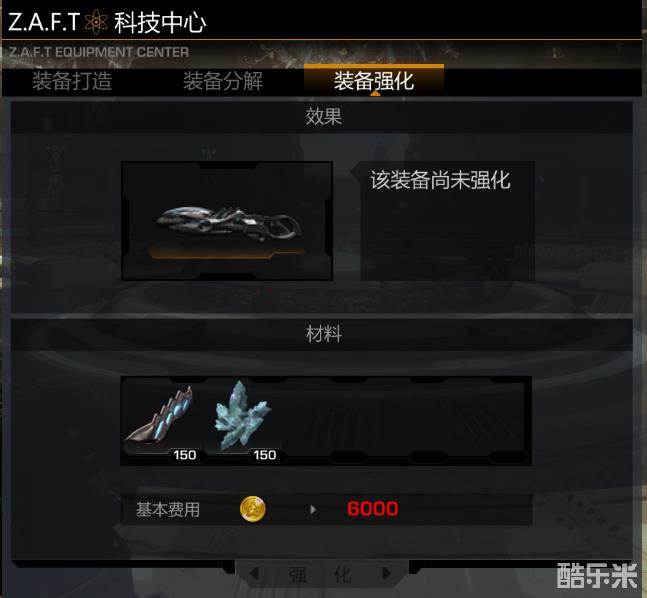Select the weapon in the equipment slot
647x598 pixels.
pyautogui.click(x=227, y=221)
